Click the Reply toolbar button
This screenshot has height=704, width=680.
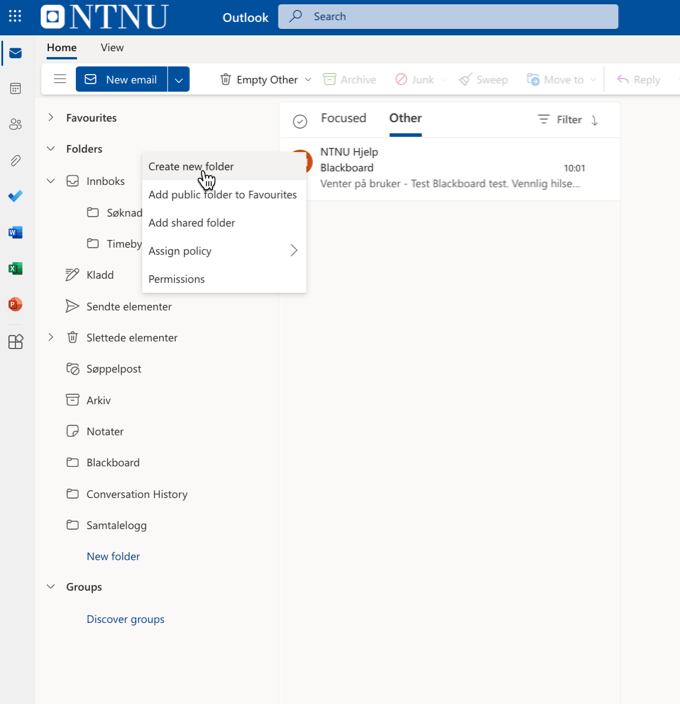(x=638, y=79)
